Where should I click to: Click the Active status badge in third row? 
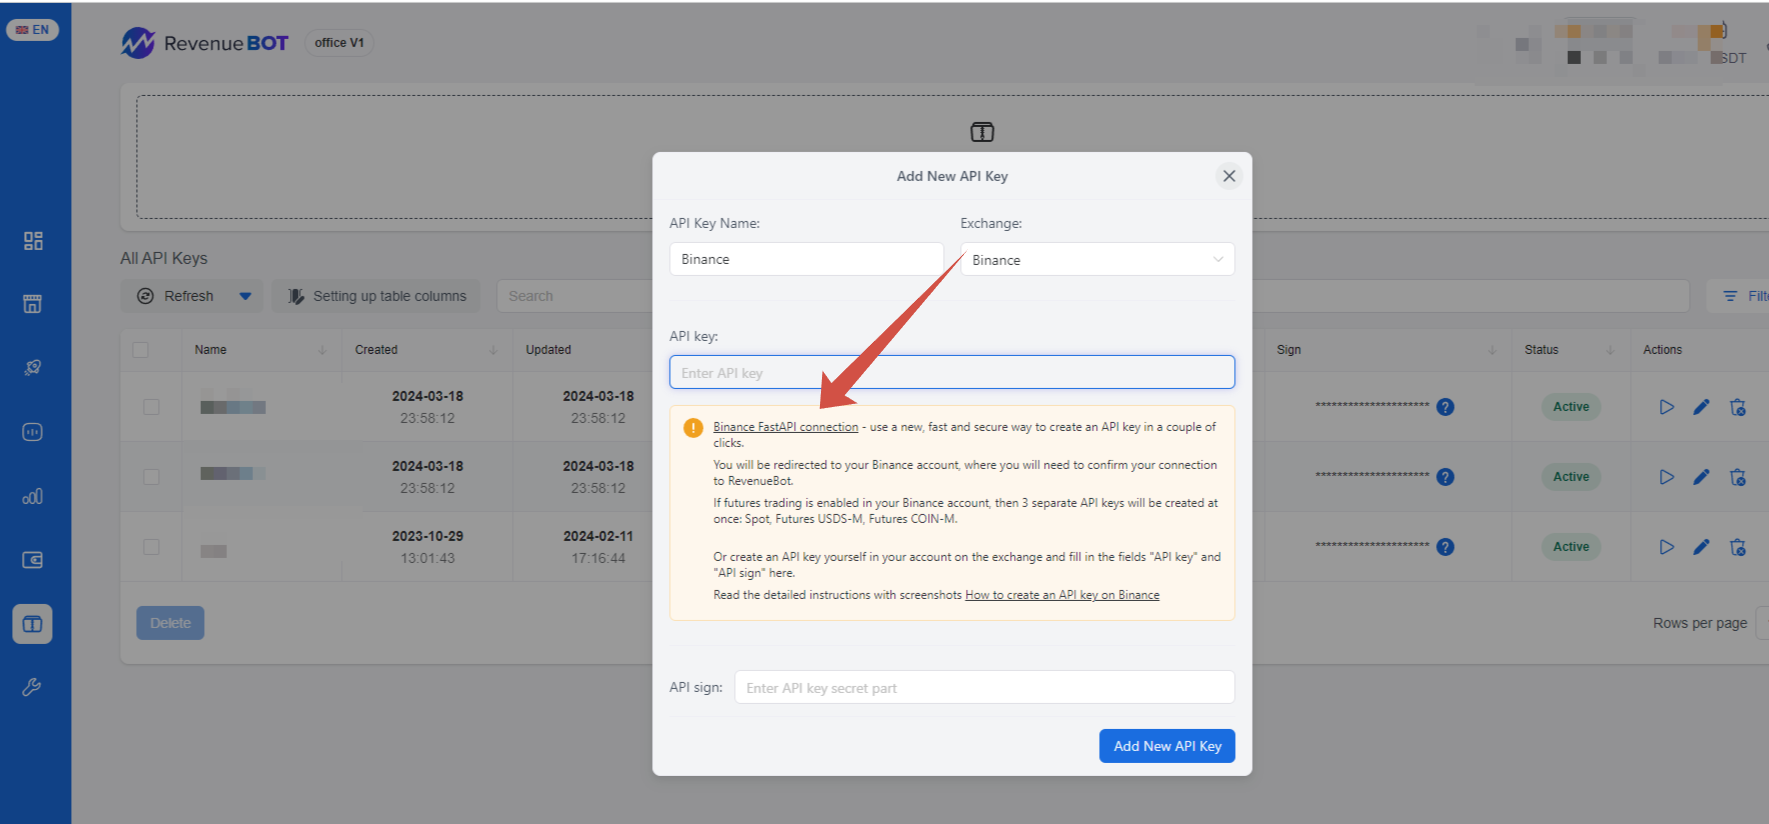click(x=1571, y=547)
